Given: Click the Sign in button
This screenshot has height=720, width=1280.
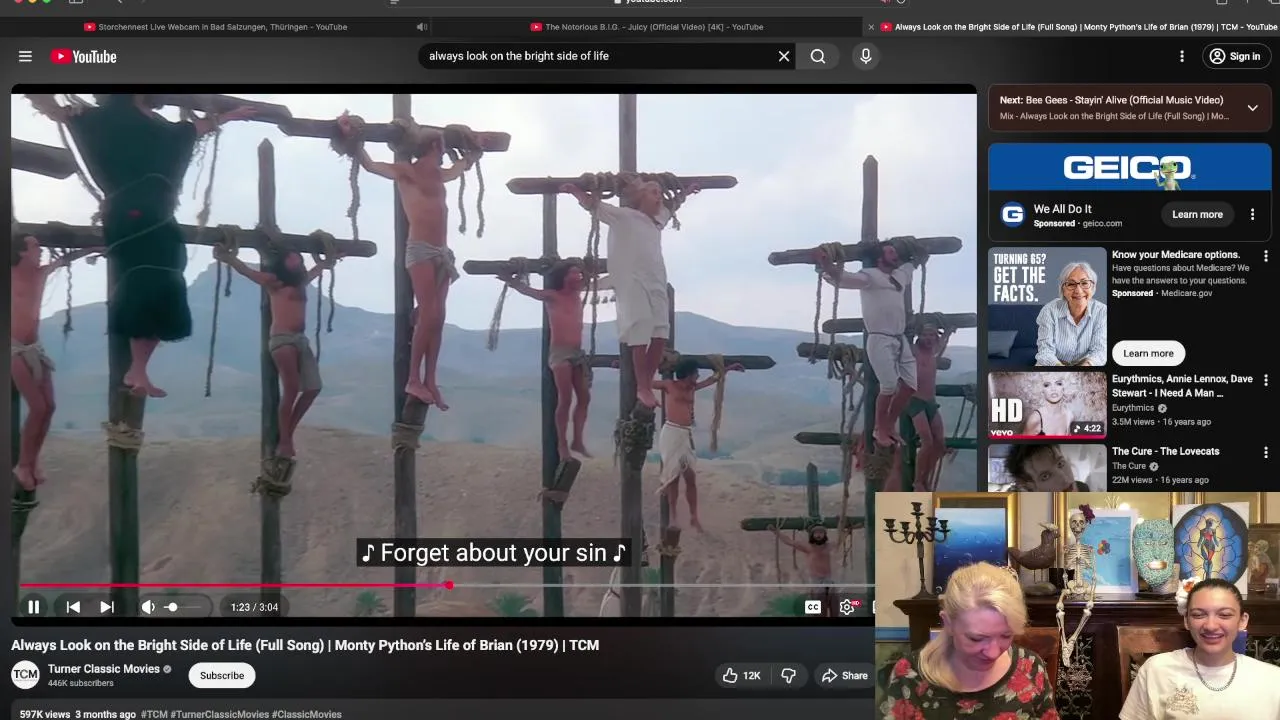Looking at the screenshot, I should [x=1234, y=57].
